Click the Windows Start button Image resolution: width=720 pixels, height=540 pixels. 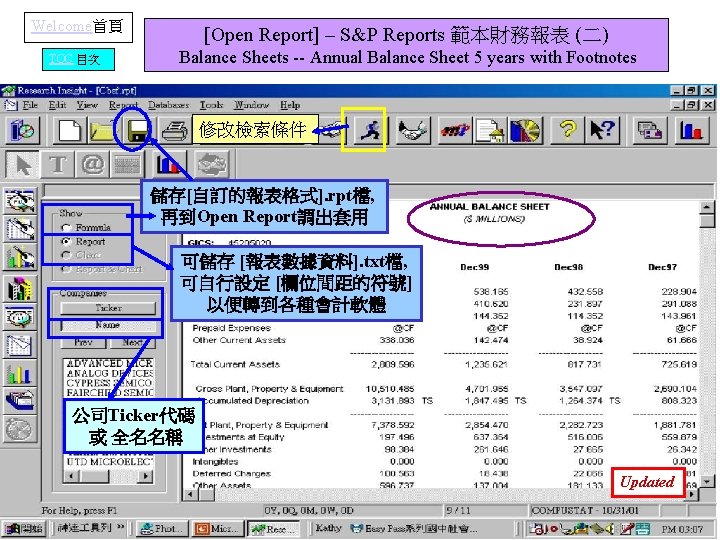tap(24, 529)
